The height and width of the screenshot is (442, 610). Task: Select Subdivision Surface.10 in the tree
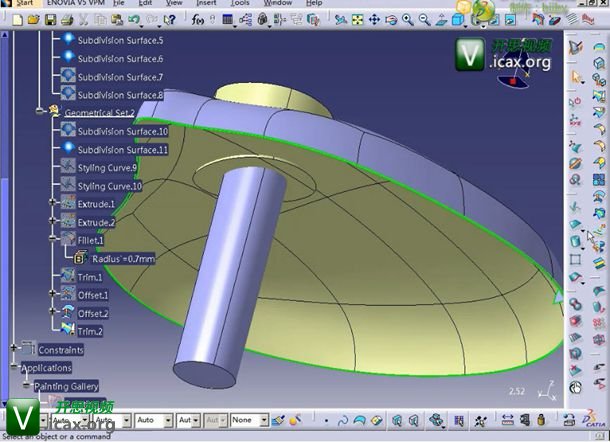123,131
